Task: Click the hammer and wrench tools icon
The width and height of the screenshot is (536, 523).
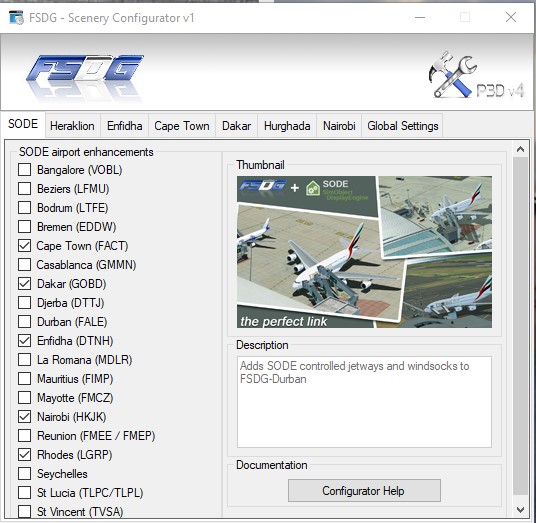Action: [x=452, y=75]
